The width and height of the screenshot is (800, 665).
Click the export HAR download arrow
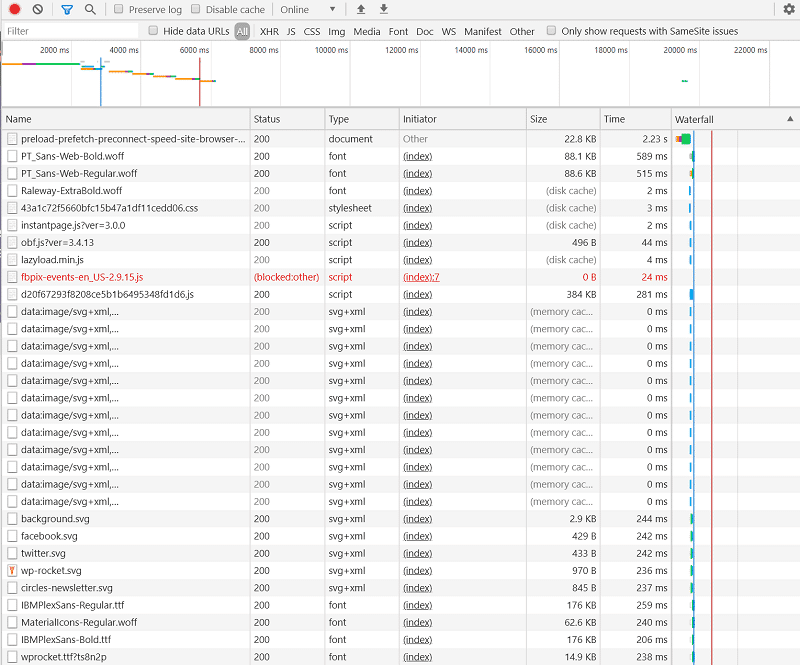coord(383,9)
